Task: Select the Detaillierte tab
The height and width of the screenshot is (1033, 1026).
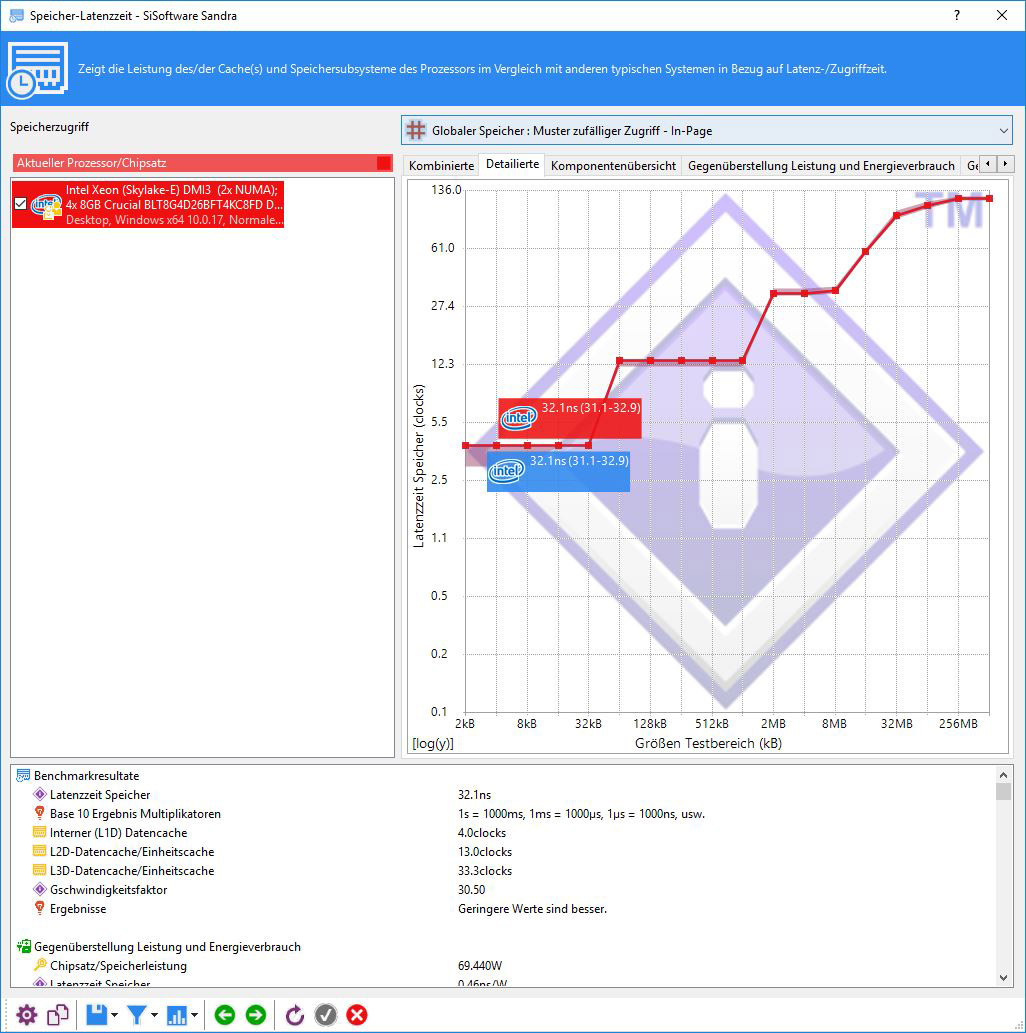Action: coord(512,164)
